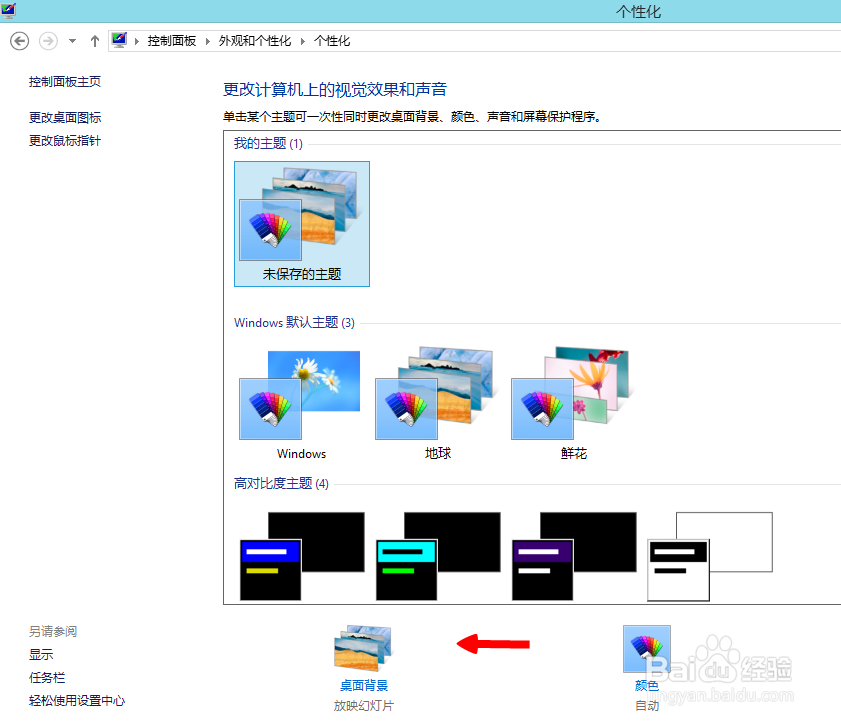Viewport: 841px width, 725px height.
Task: Expand the arrow after 外观和个性化 breadcrumb
Action: click(303, 41)
